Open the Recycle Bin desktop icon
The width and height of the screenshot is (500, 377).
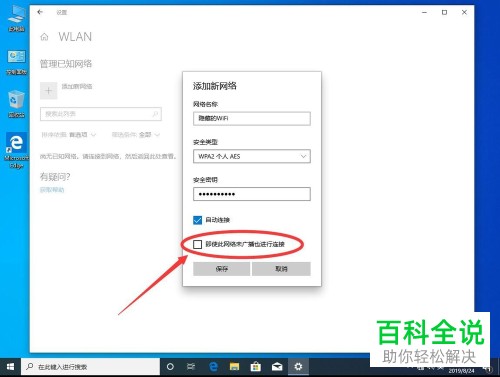coord(16,104)
